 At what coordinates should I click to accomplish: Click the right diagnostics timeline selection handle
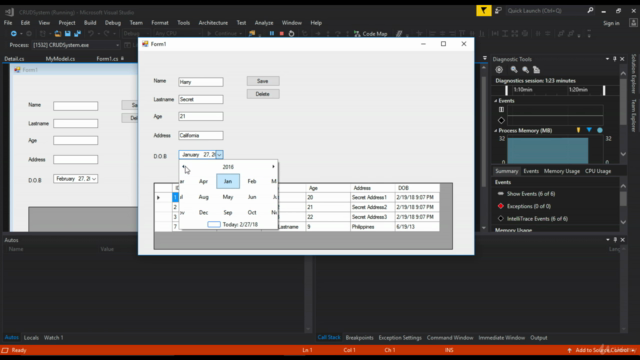tap(604, 90)
